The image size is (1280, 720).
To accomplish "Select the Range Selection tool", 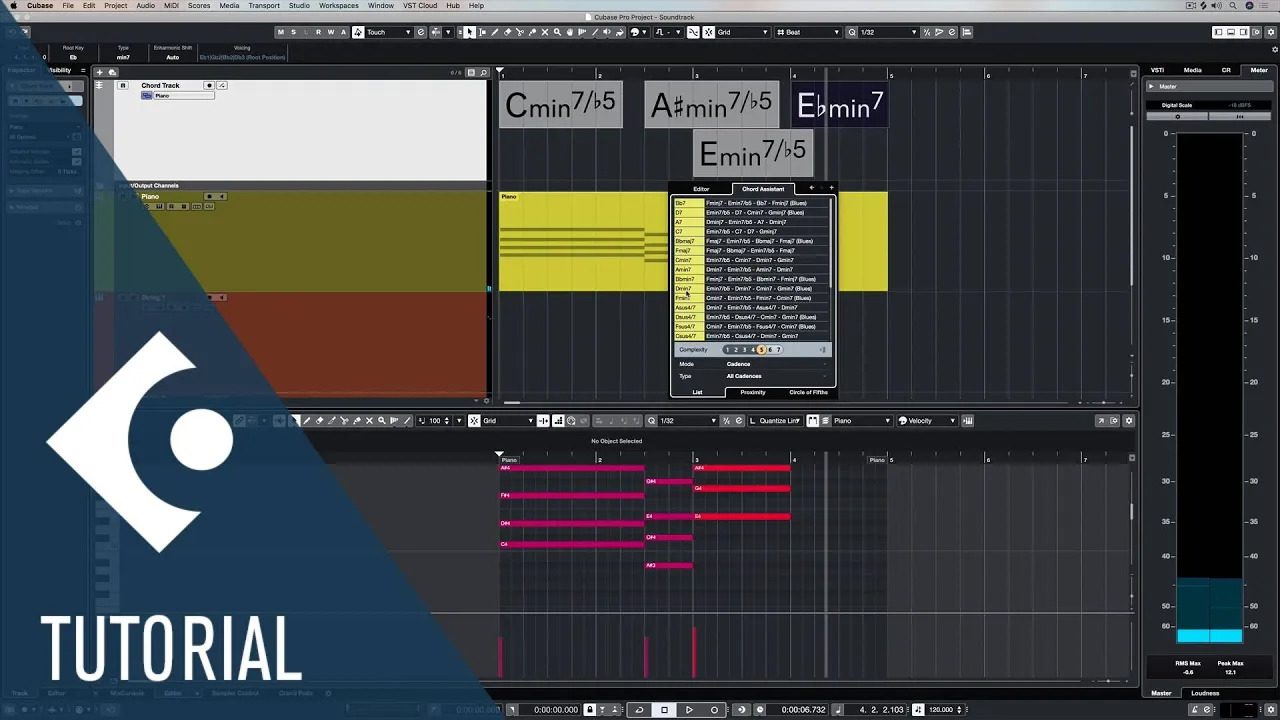I will [482, 32].
